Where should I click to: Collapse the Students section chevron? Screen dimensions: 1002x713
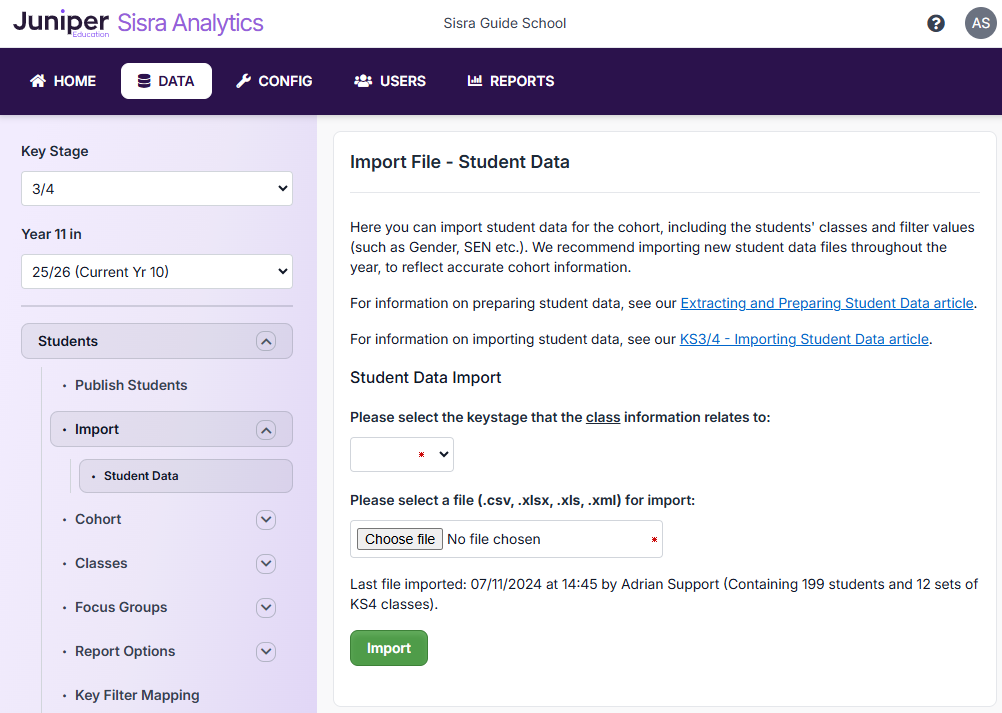pyautogui.click(x=265, y=341)
